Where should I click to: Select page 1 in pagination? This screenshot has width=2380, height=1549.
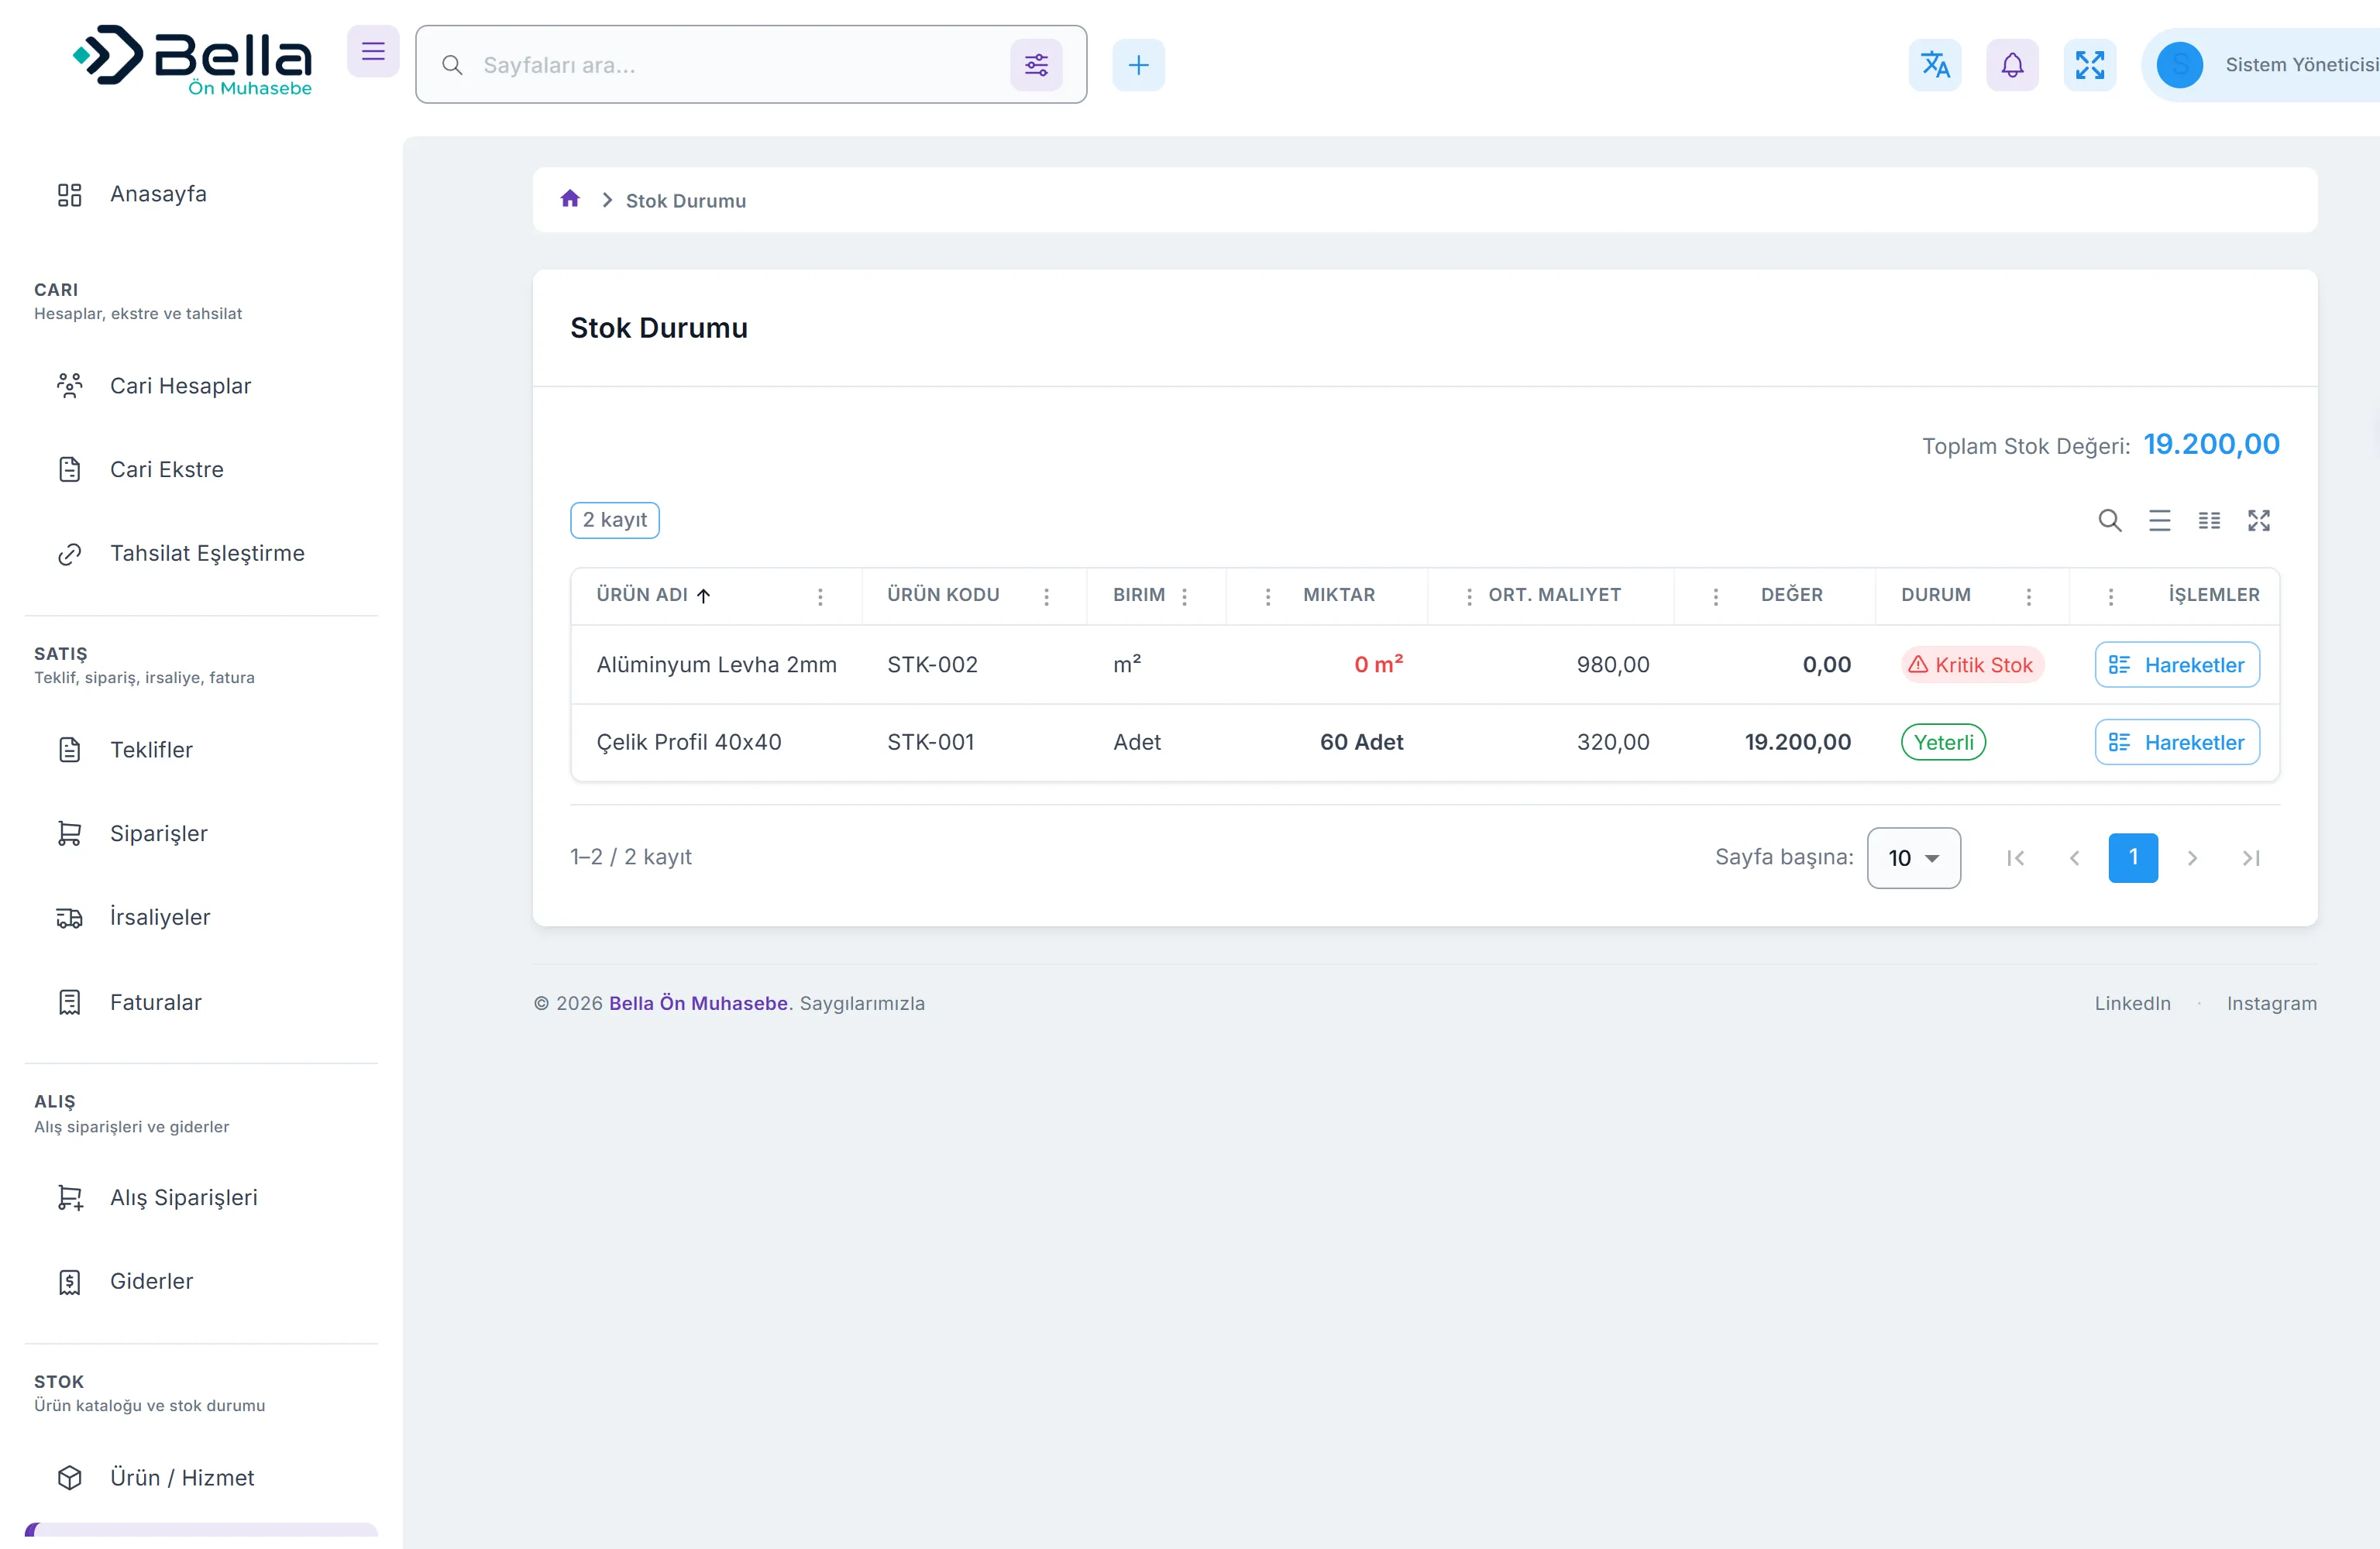pos(2133,857)
